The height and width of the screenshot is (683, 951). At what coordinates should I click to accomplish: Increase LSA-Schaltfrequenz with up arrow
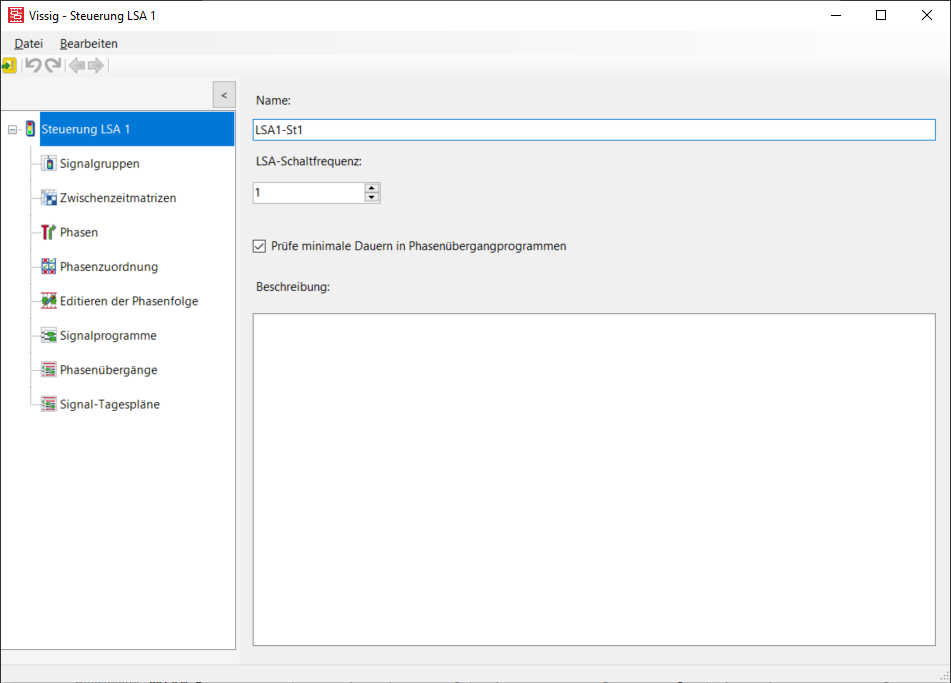[372, 188]
